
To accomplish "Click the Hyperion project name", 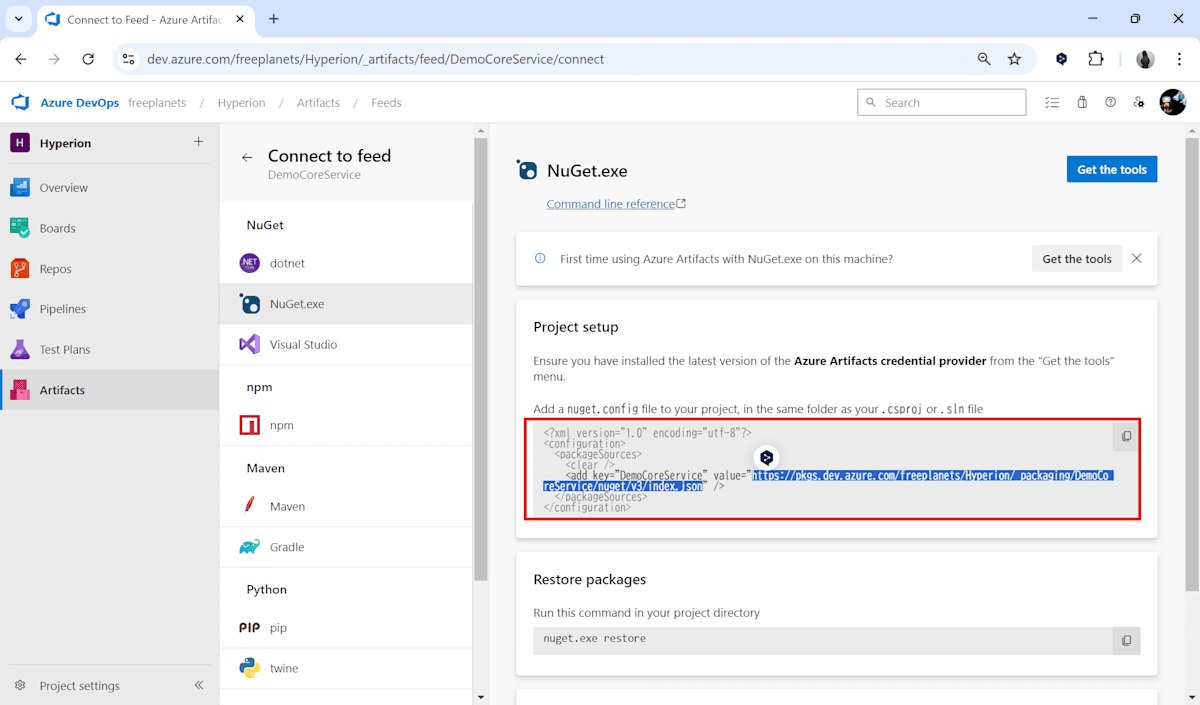I will click(x=65, y=143).
